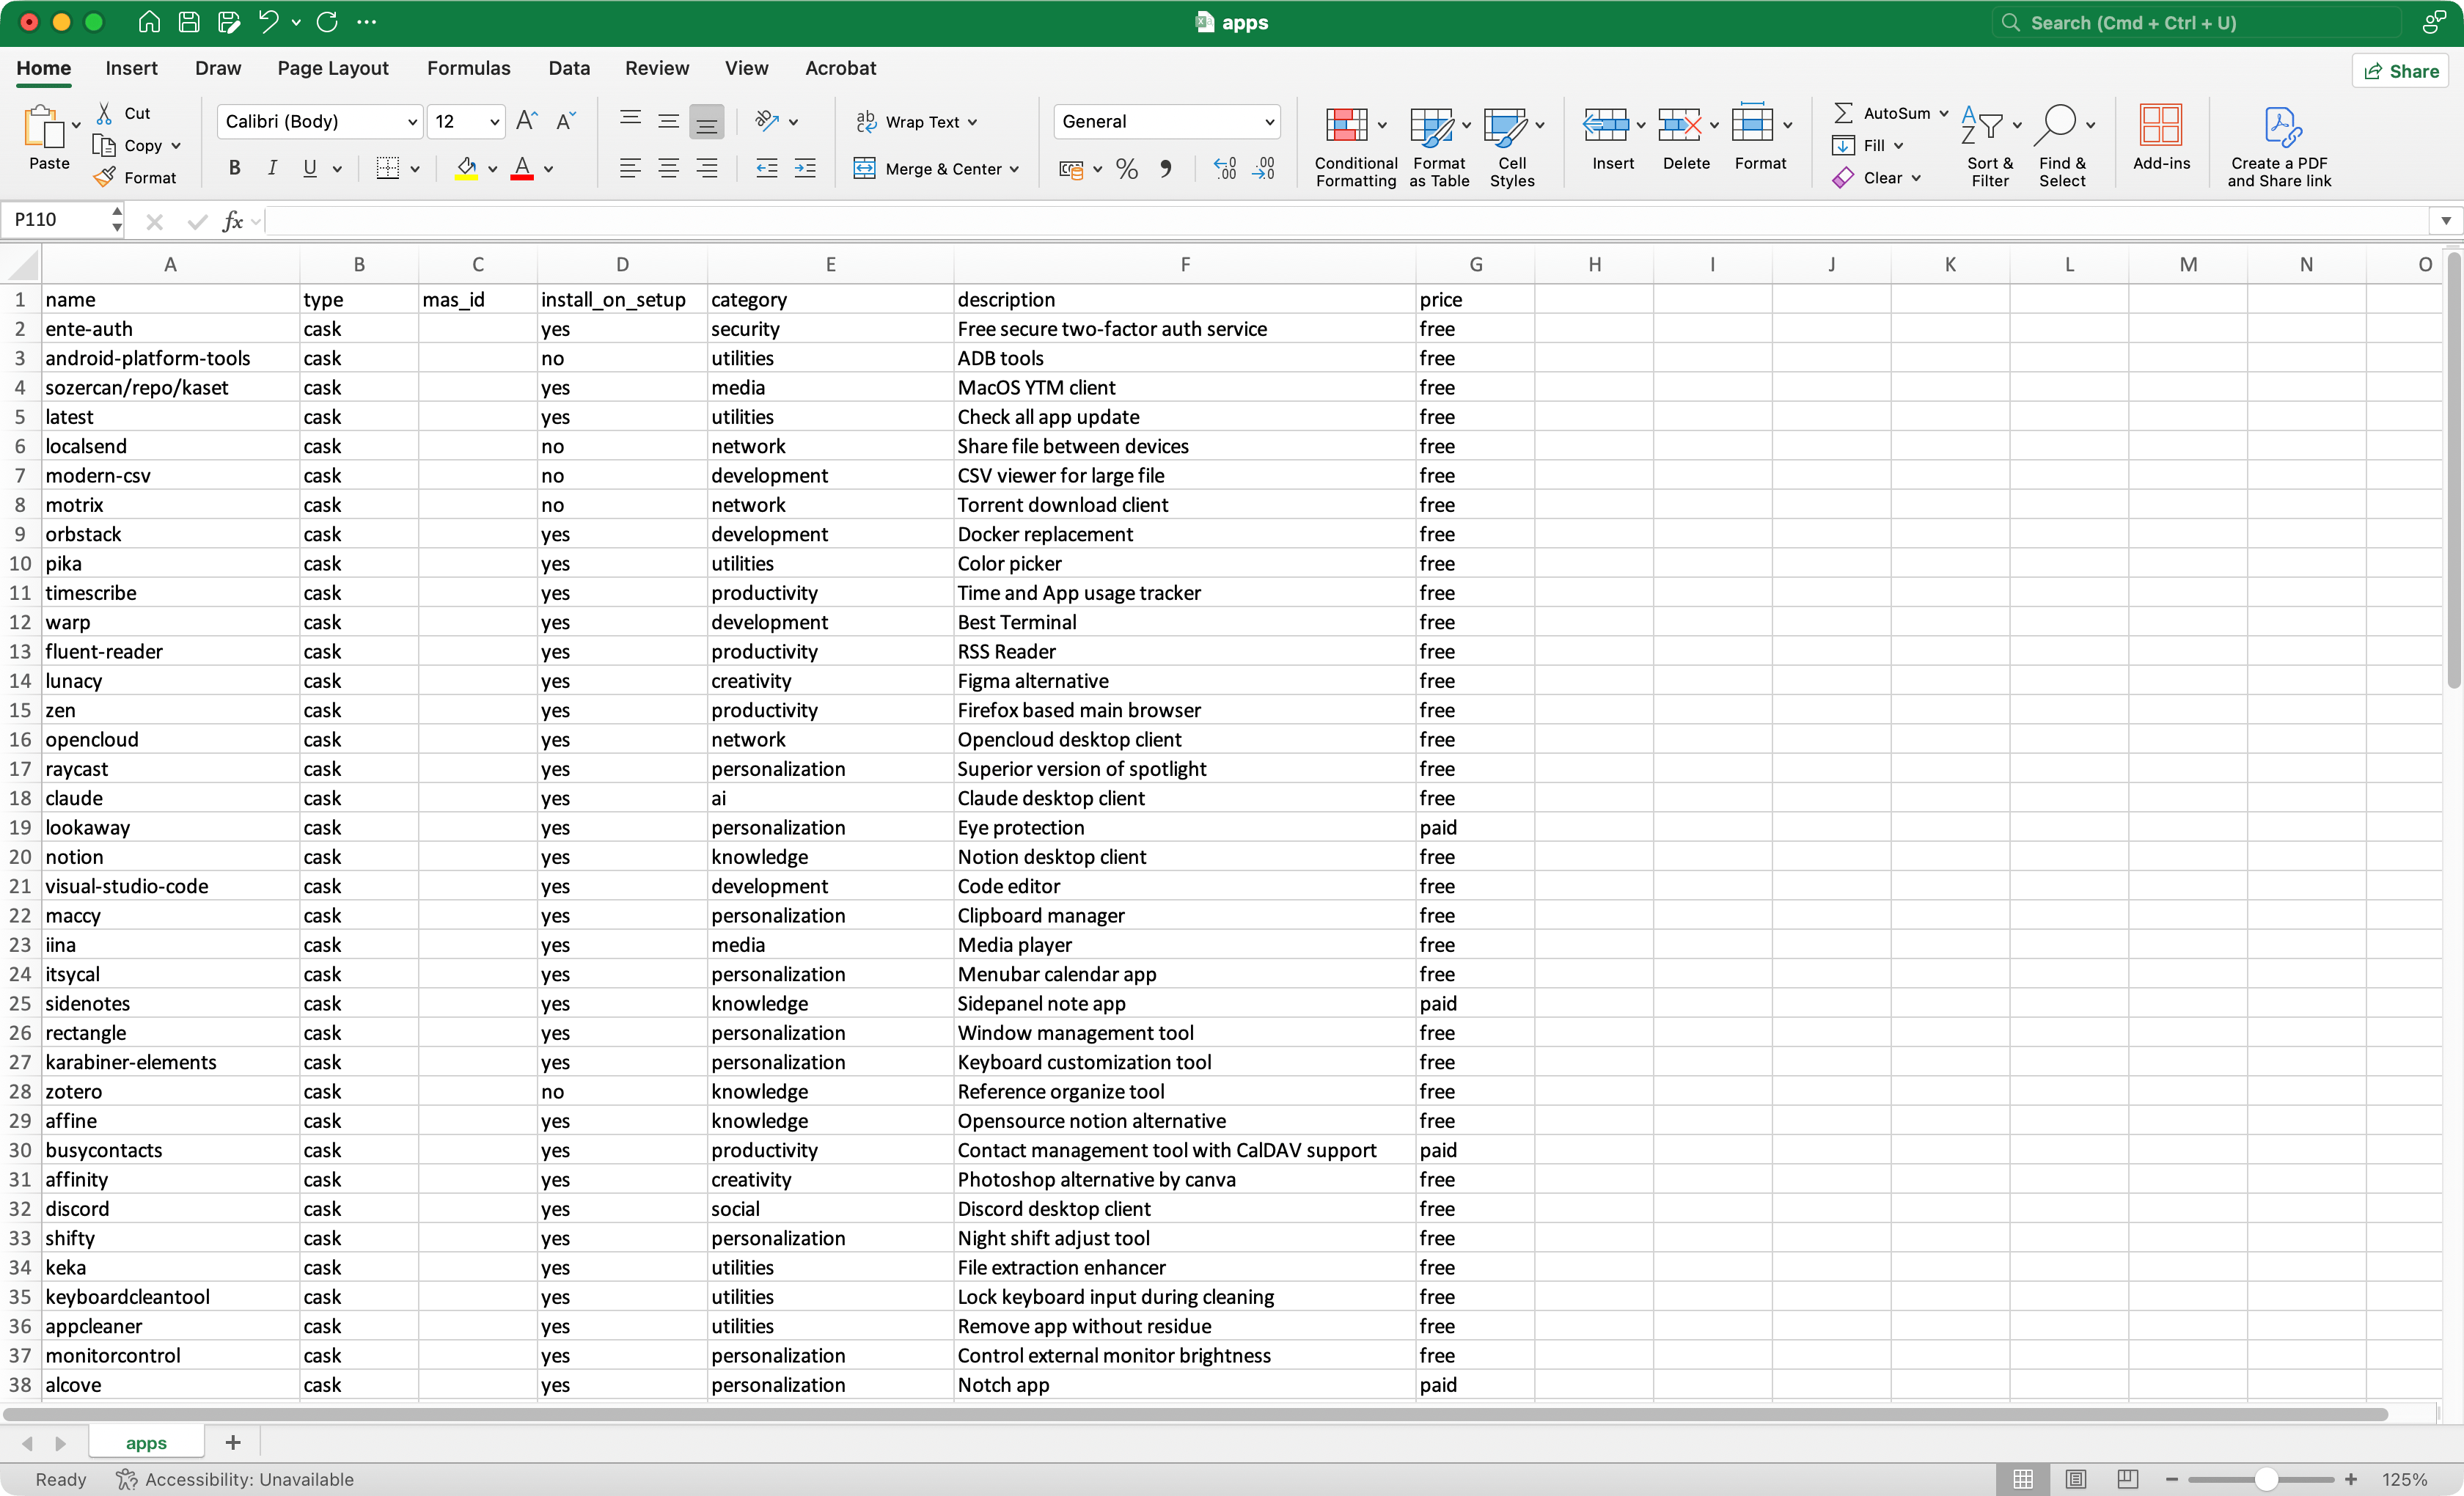Viewport: 2464px width, 1496px height.
Task: Open the Data ribbon tab
Action: click(x=569, y=68)
